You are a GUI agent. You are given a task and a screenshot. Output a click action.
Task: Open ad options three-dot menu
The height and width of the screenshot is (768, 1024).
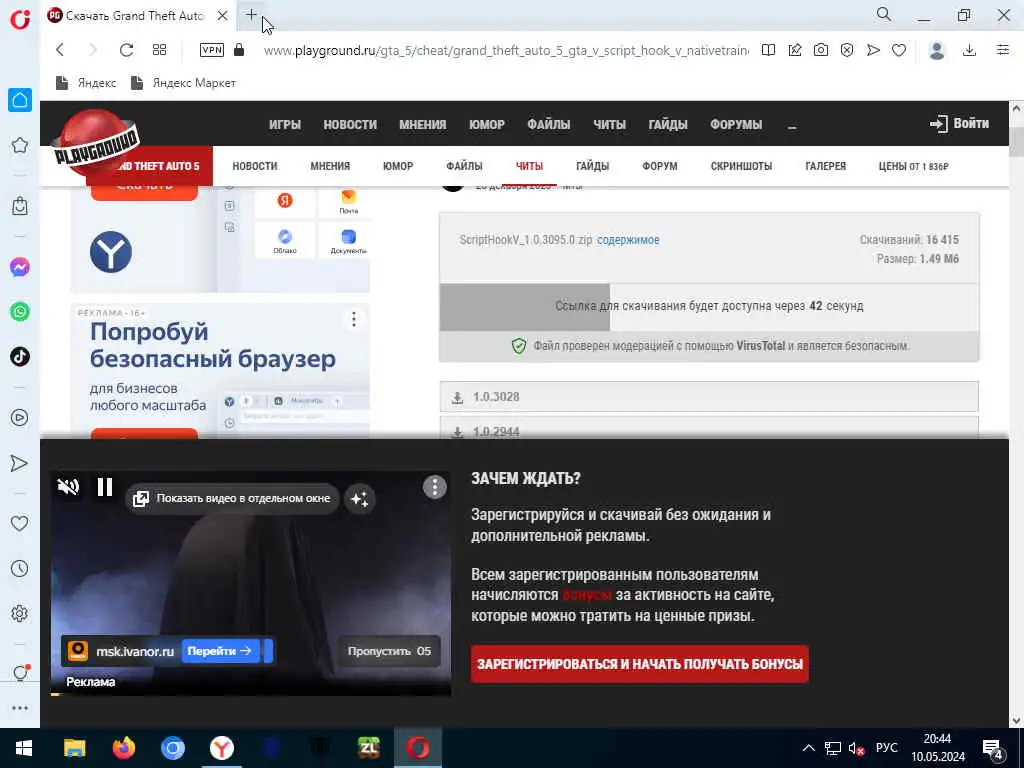(x=354, y=319)
